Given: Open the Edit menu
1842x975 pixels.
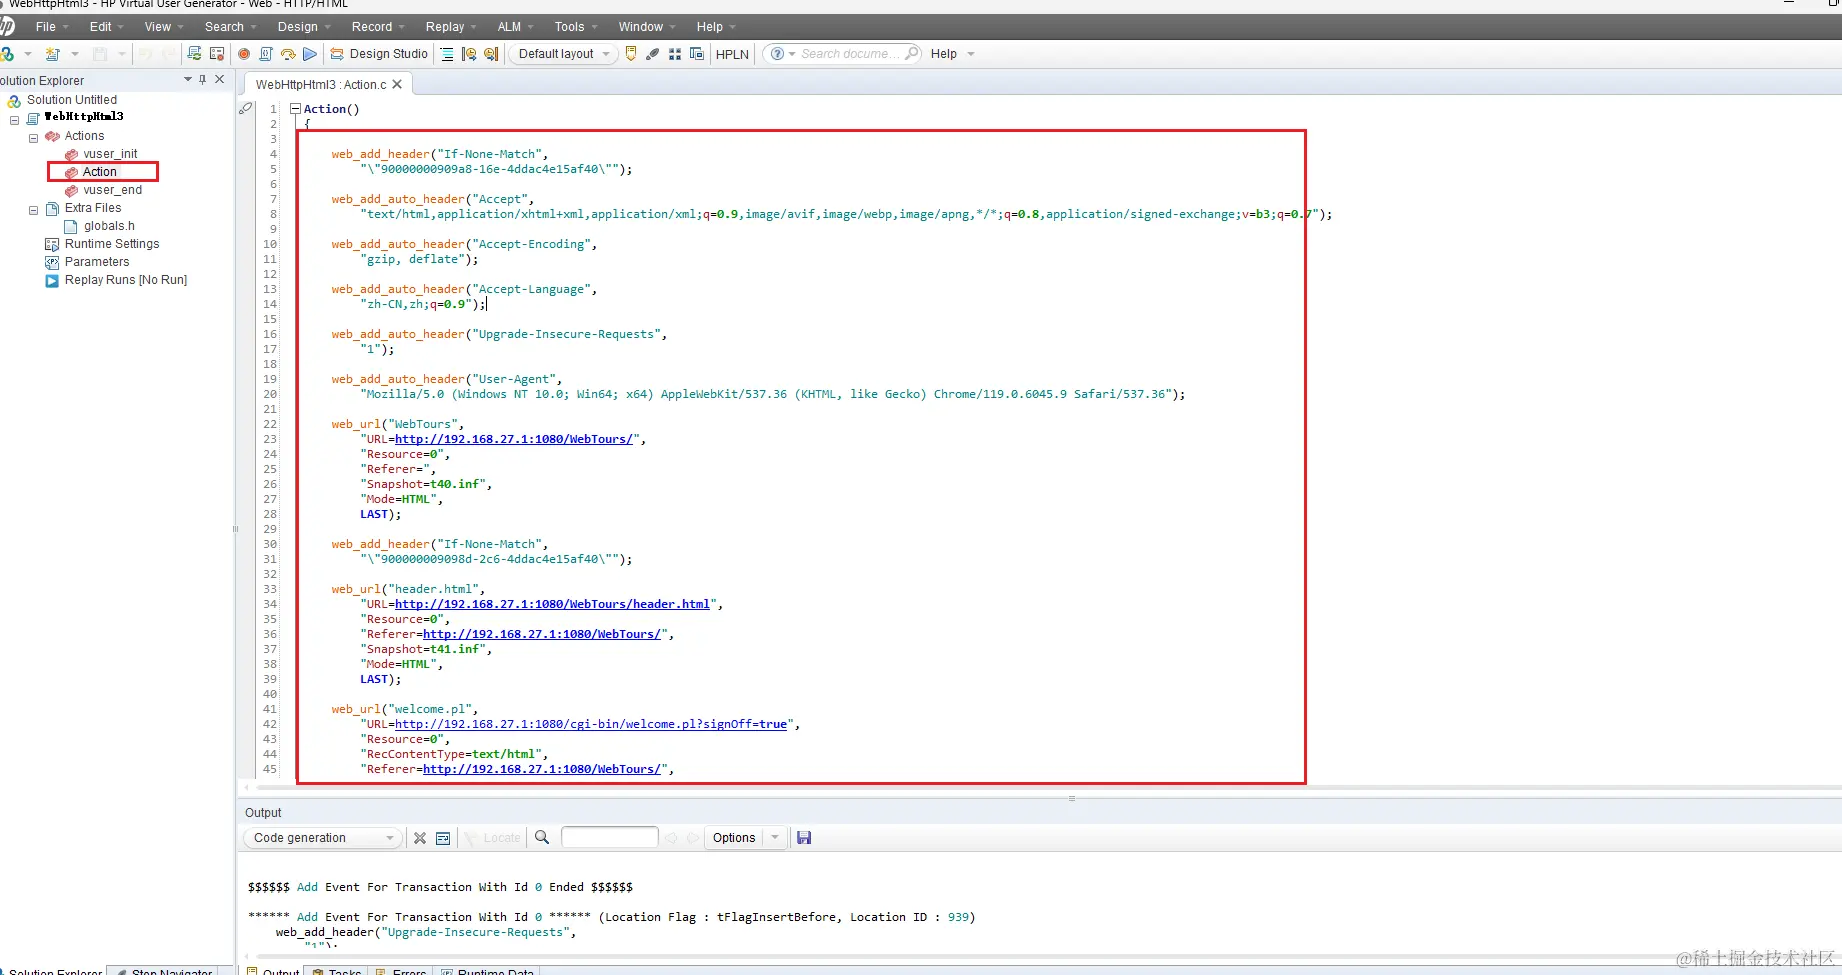Looking at the screenshot, I should [101, 27].
